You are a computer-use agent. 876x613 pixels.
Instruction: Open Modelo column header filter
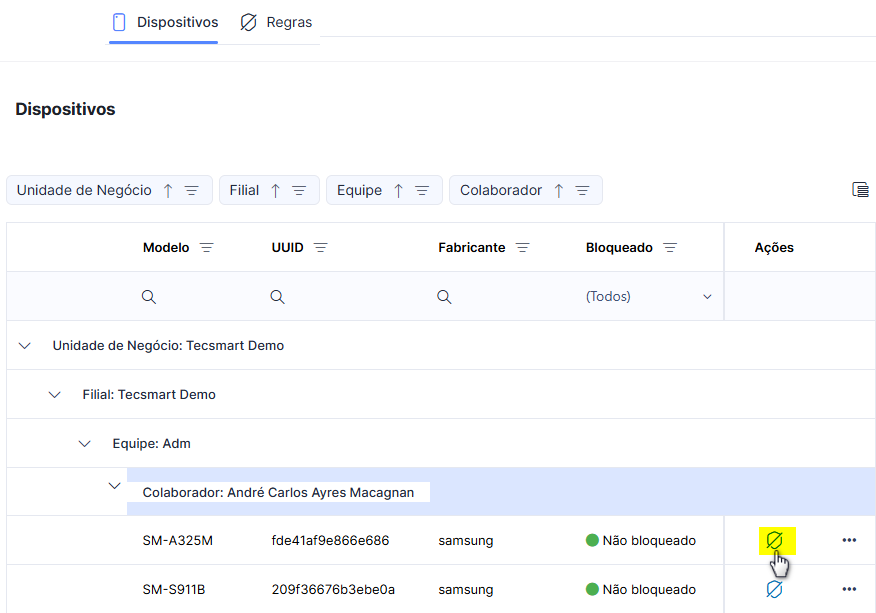207,248
